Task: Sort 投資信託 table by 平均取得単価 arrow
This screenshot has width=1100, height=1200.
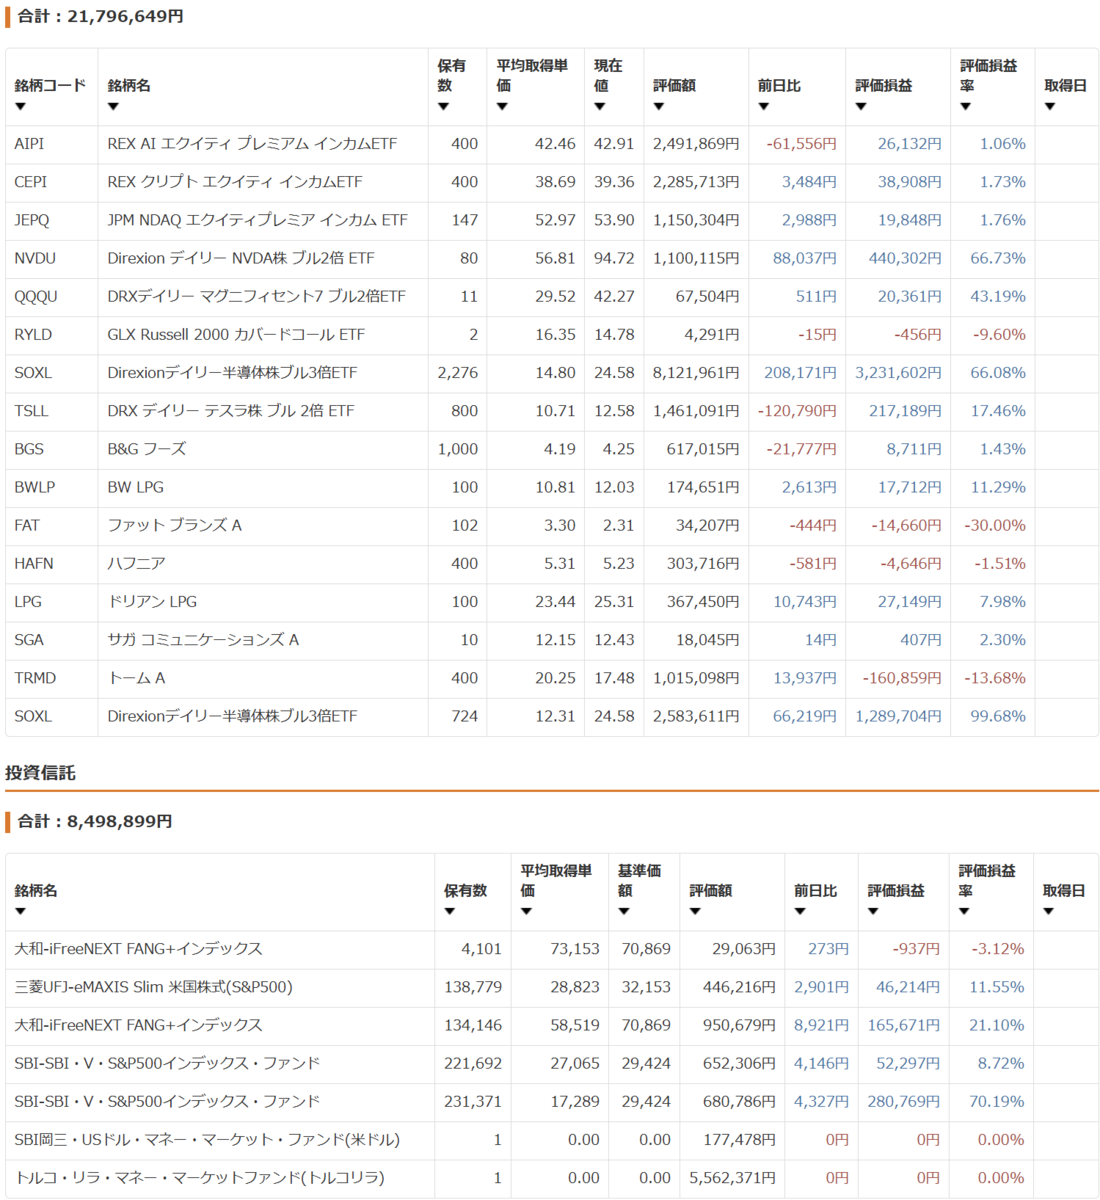Action: coord(526,911)
